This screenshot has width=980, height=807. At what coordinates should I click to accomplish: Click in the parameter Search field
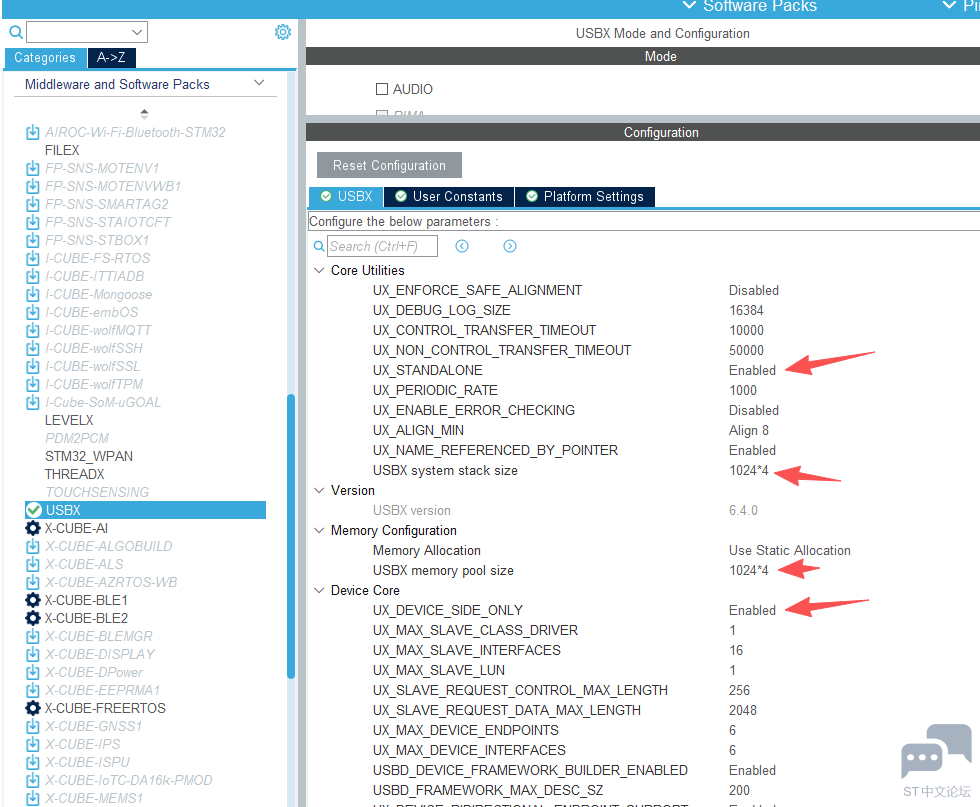pos(382,246)
